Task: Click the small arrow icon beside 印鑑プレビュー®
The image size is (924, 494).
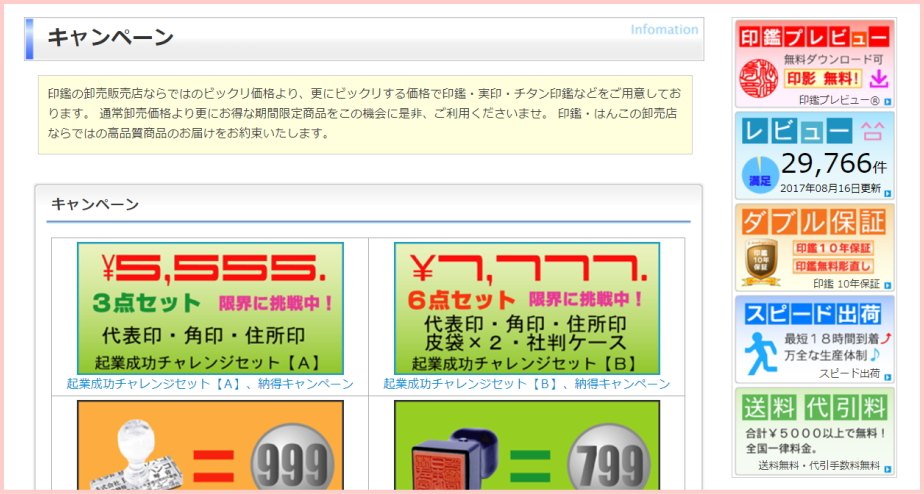Action: pos(887,101)
